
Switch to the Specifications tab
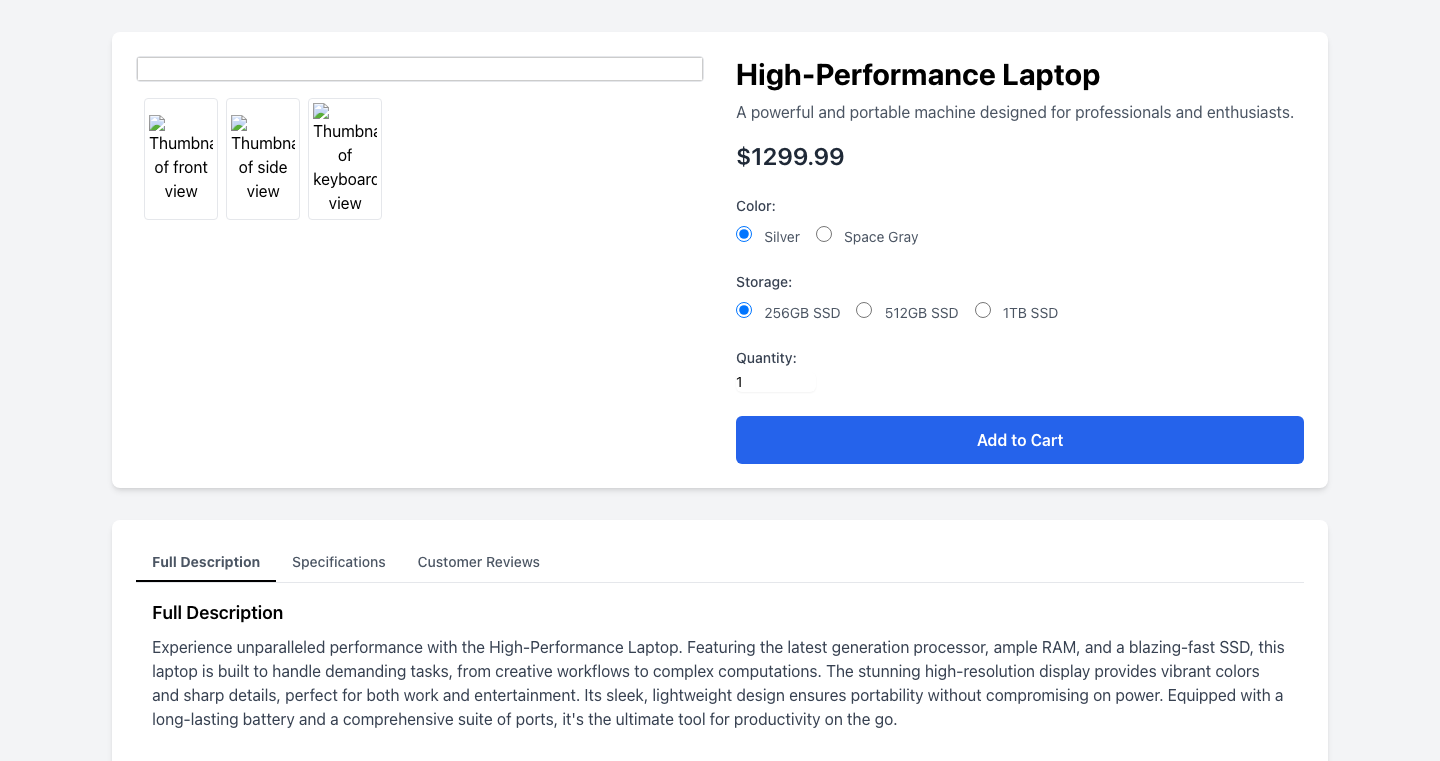pyautogui.click(x=338, y=562)
